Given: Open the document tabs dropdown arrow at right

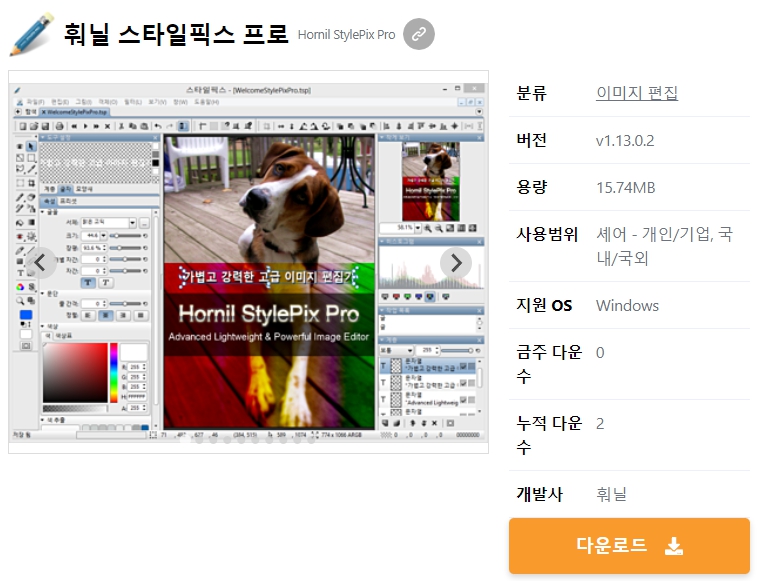Looking at the screenshot, I should pos(479,112).
